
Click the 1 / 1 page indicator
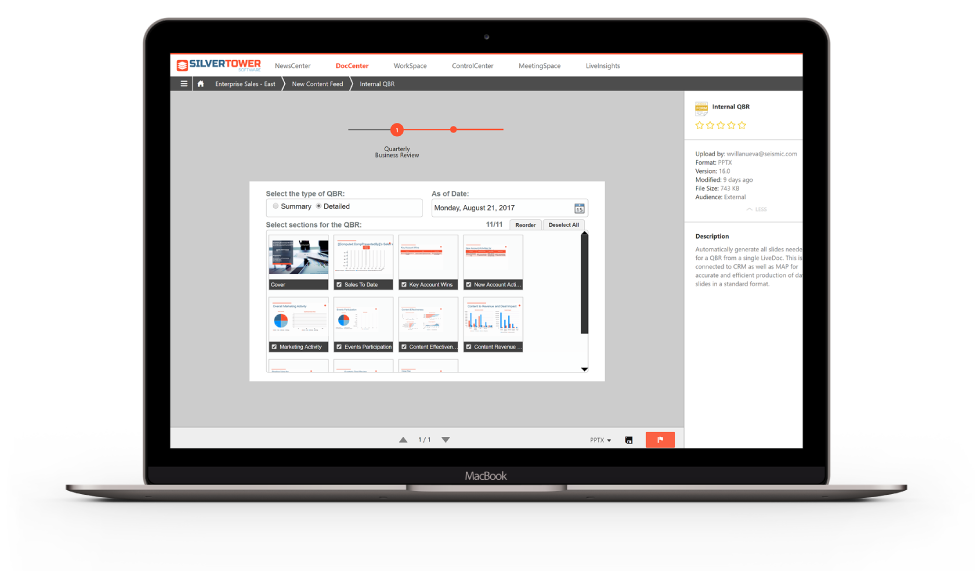pos(424,440)
